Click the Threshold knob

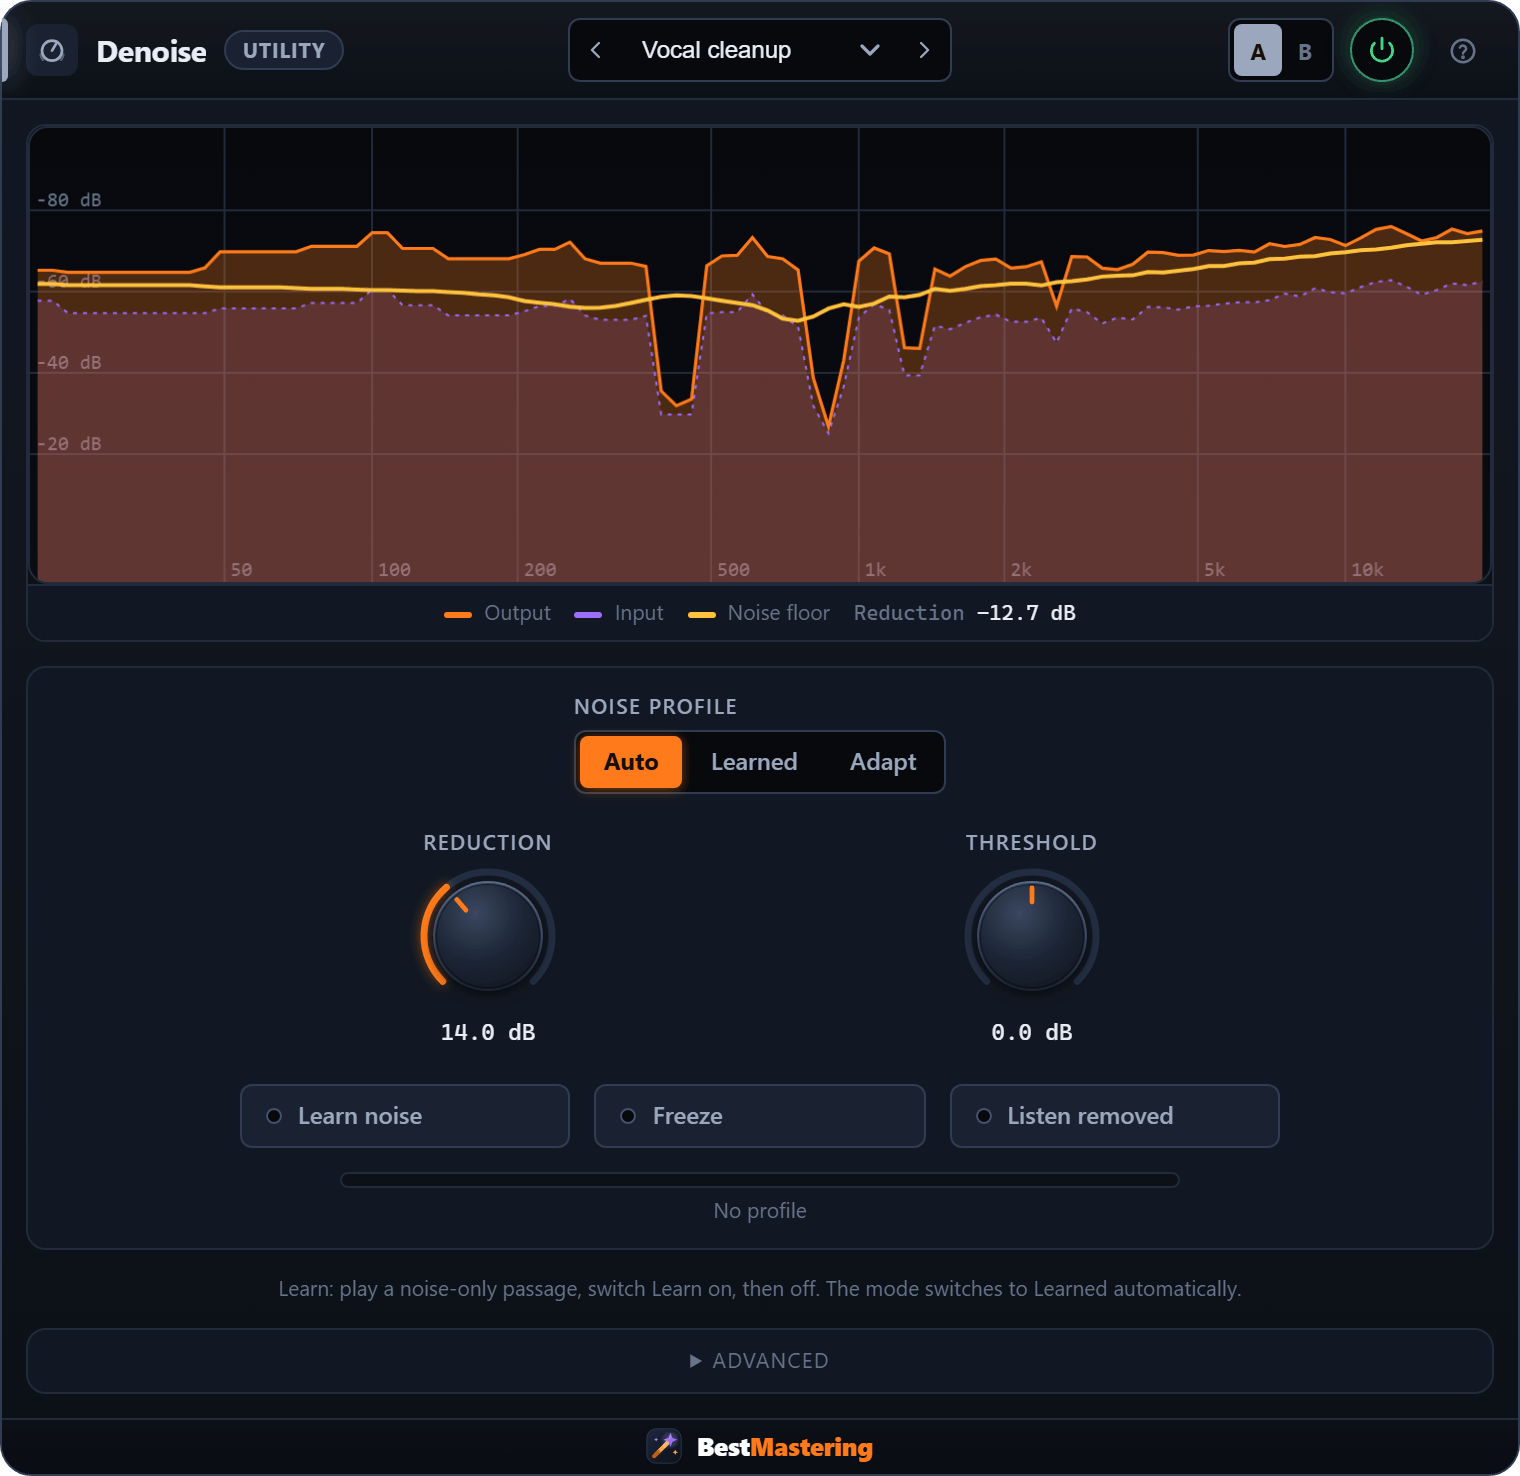pos(1032,936)
